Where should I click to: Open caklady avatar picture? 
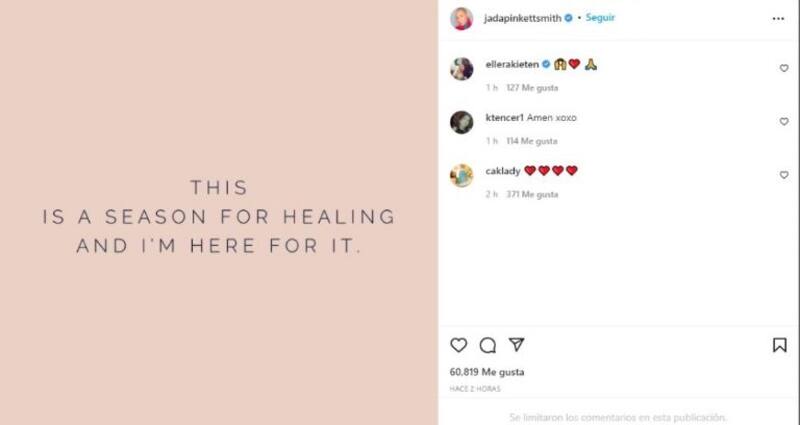click(462, 176)
